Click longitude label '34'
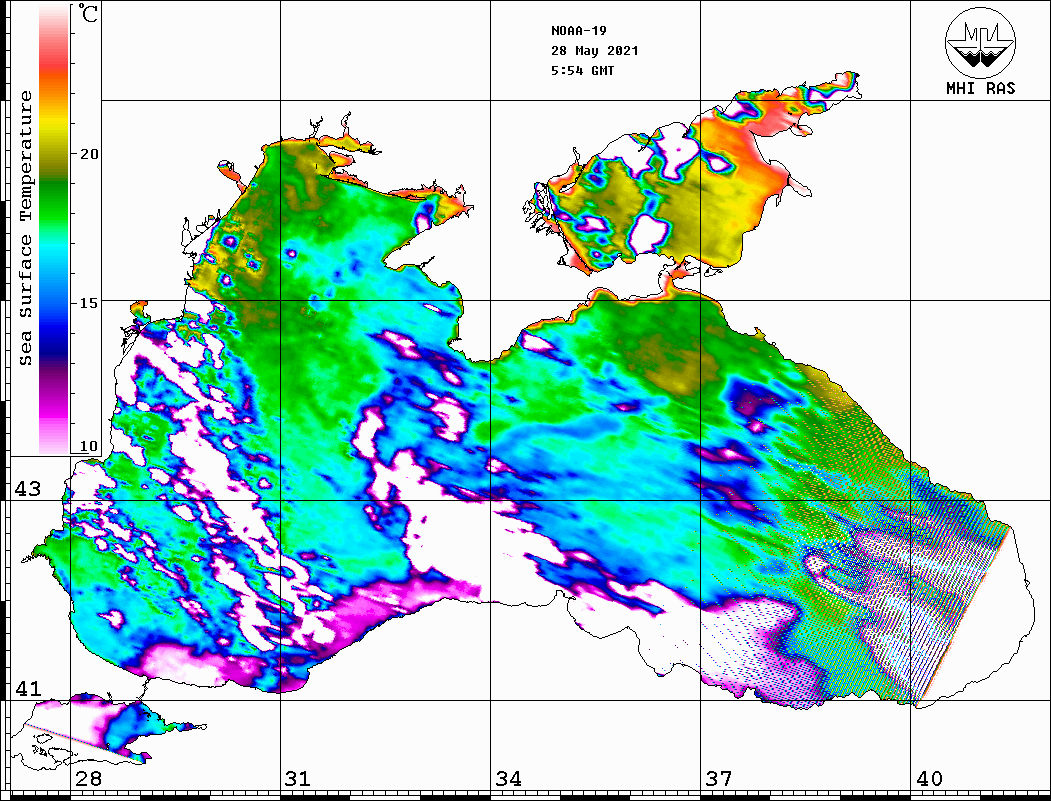The width and height of the screenshot is (1051, 801). pos(508,778)
